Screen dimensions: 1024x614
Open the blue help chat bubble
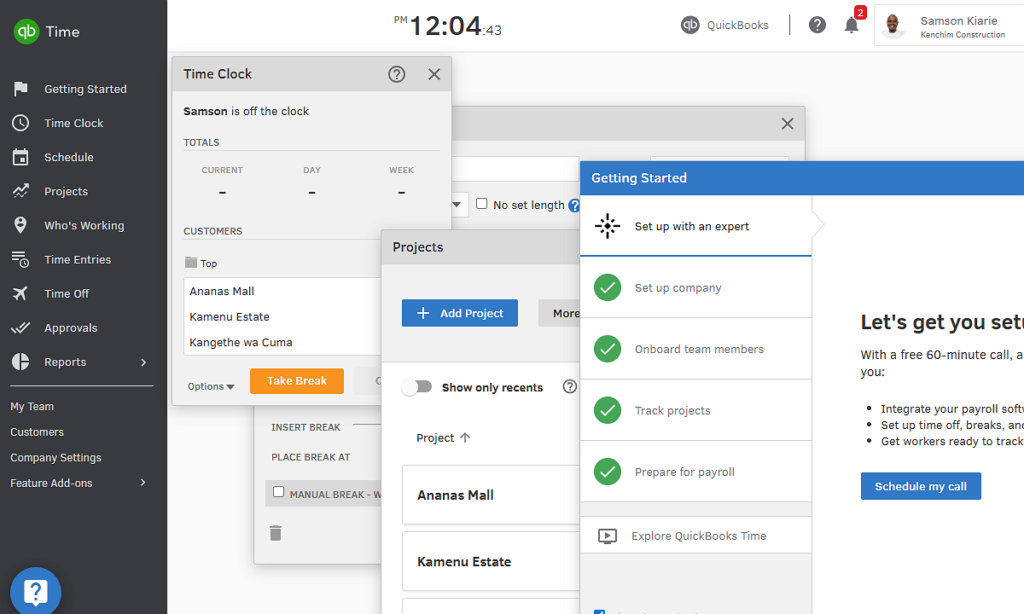[x=36, y=592]
